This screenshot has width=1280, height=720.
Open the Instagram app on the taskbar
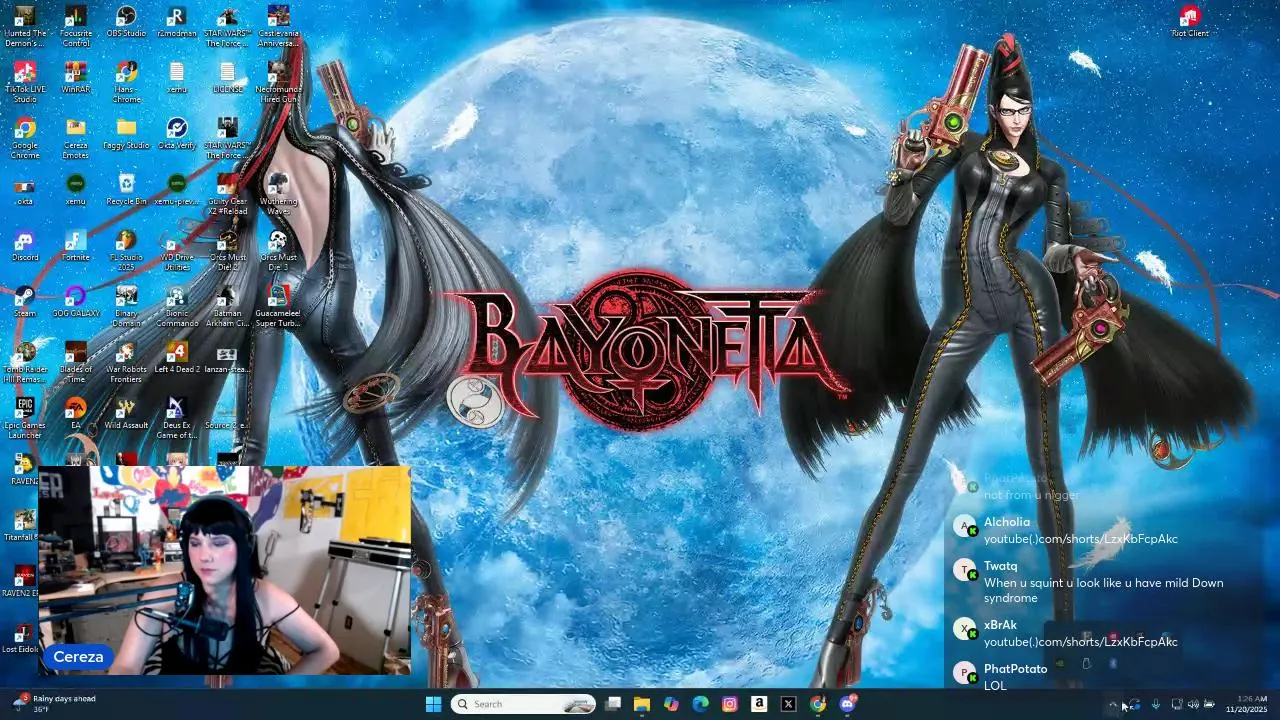click(730, 704)
